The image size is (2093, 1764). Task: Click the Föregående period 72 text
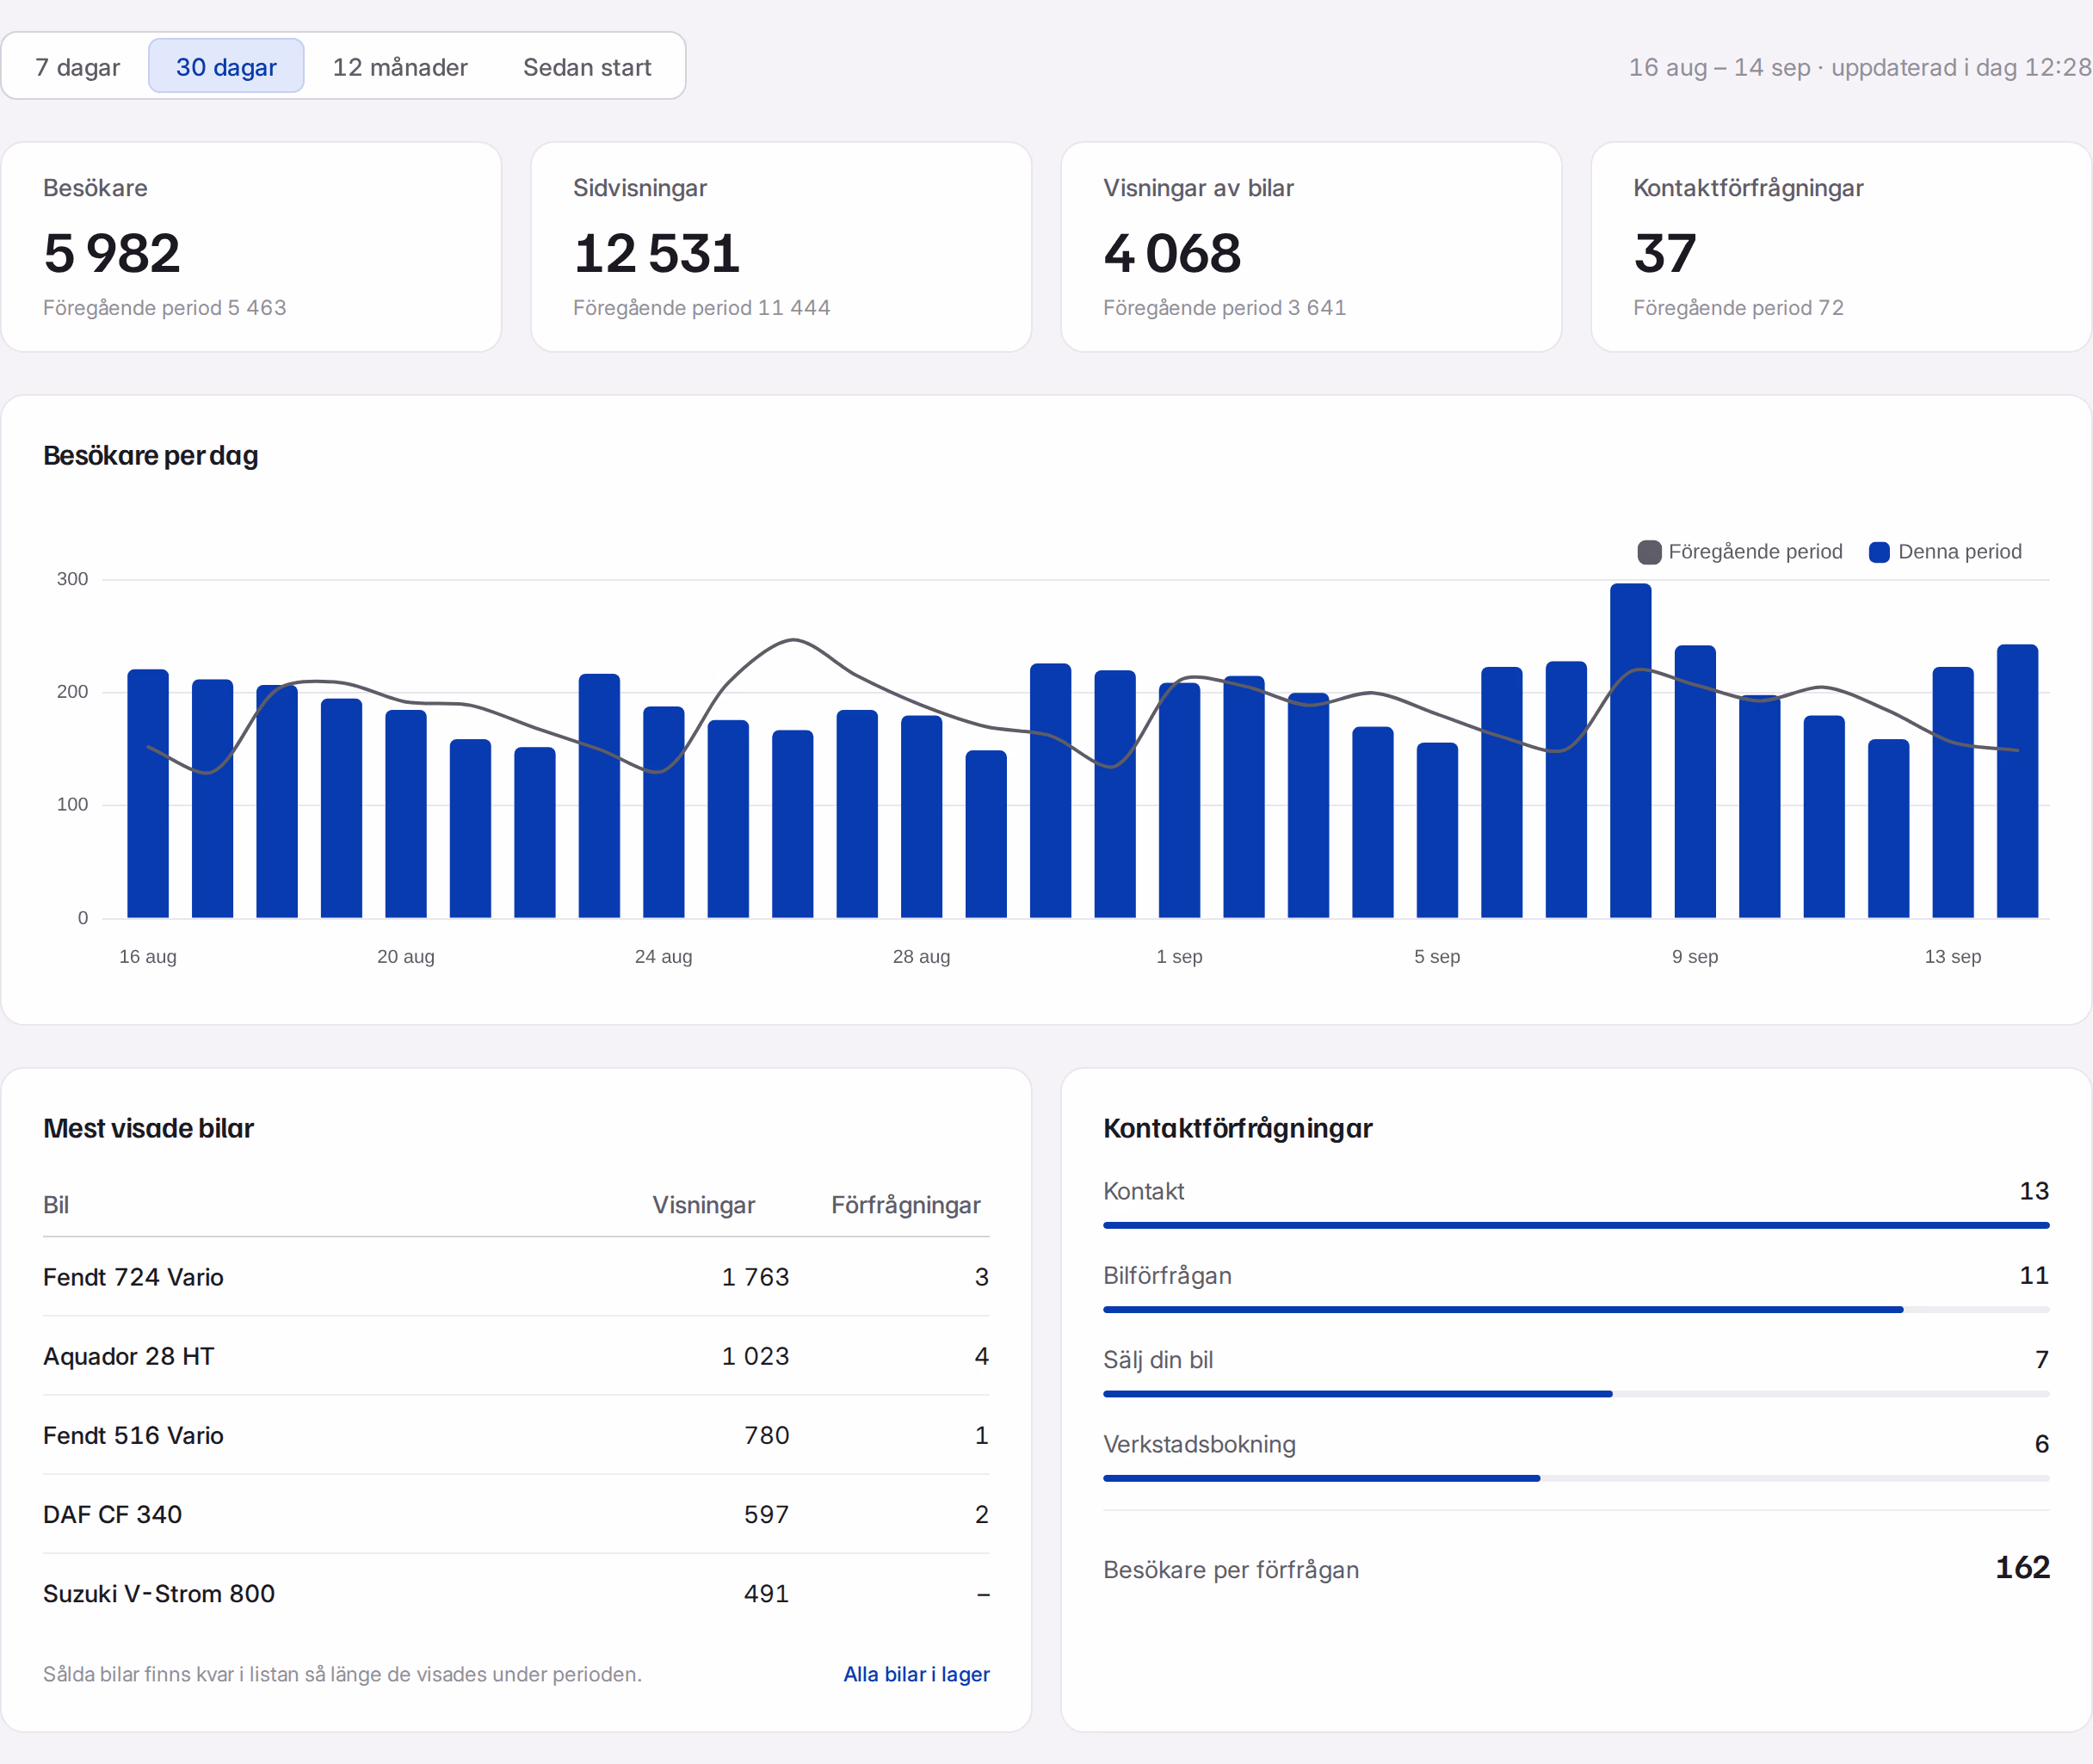[x=1738, y=308]
